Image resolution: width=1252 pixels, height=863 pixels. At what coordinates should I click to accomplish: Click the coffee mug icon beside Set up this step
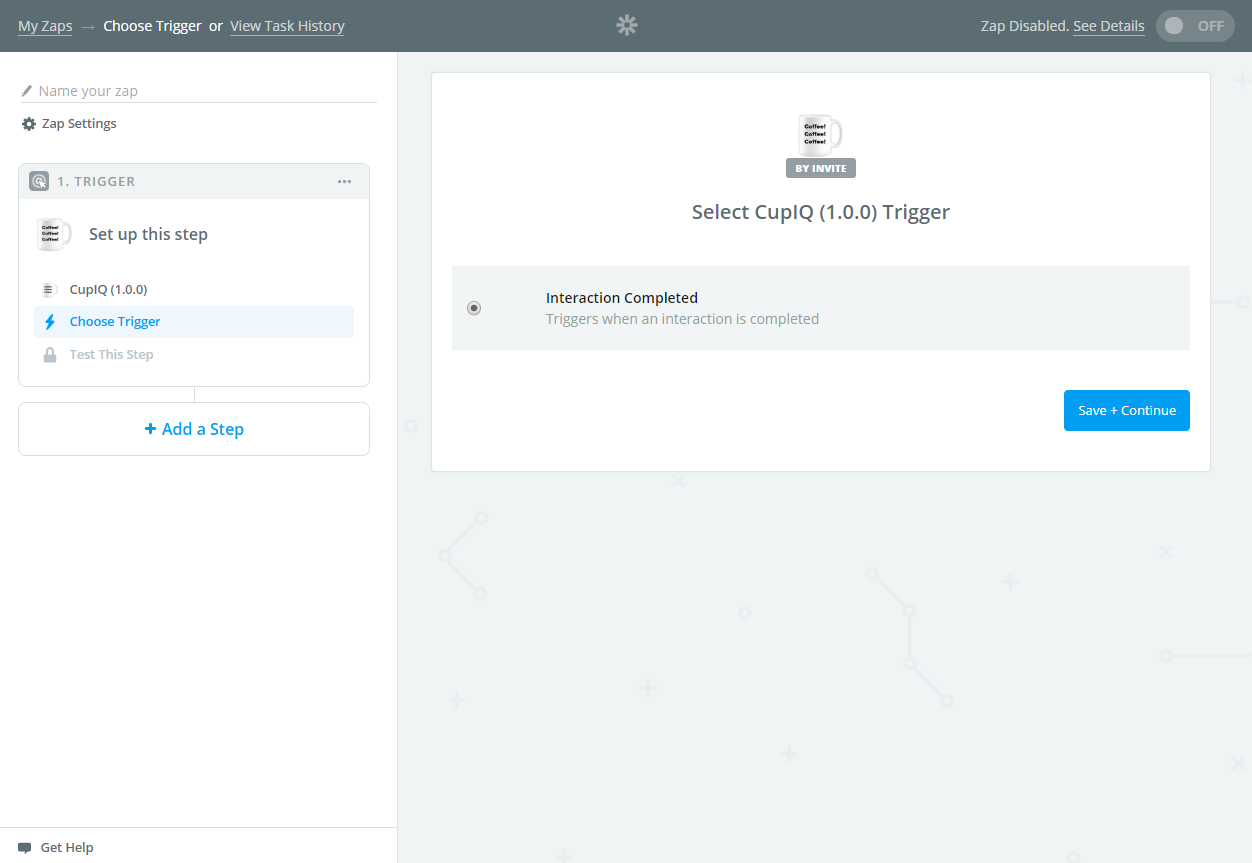tap(53, 234)
